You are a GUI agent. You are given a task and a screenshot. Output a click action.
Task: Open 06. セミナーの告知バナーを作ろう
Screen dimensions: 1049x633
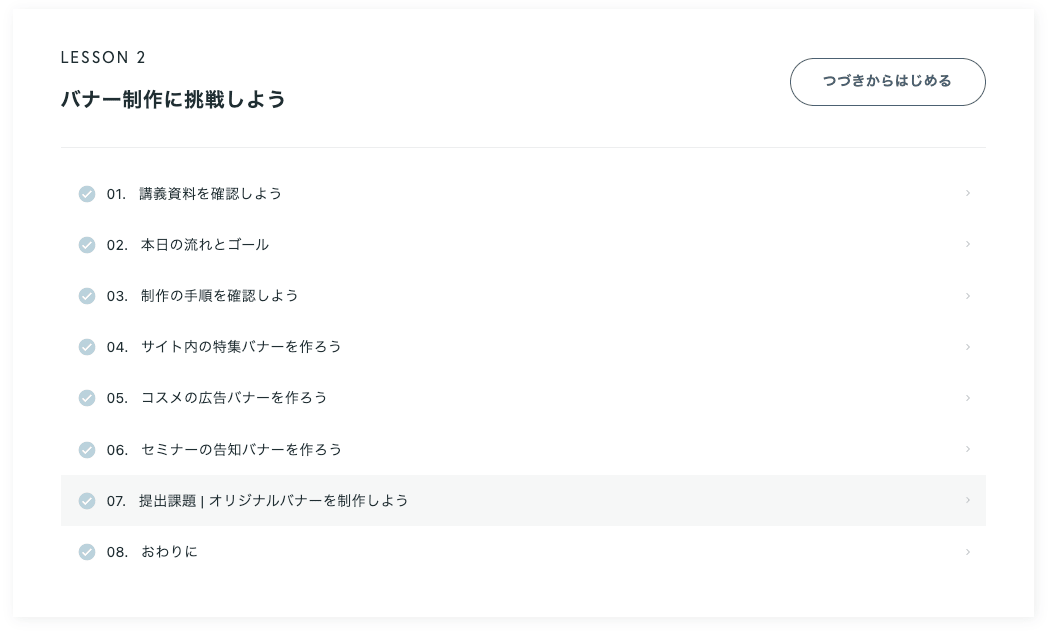point(240,450)
